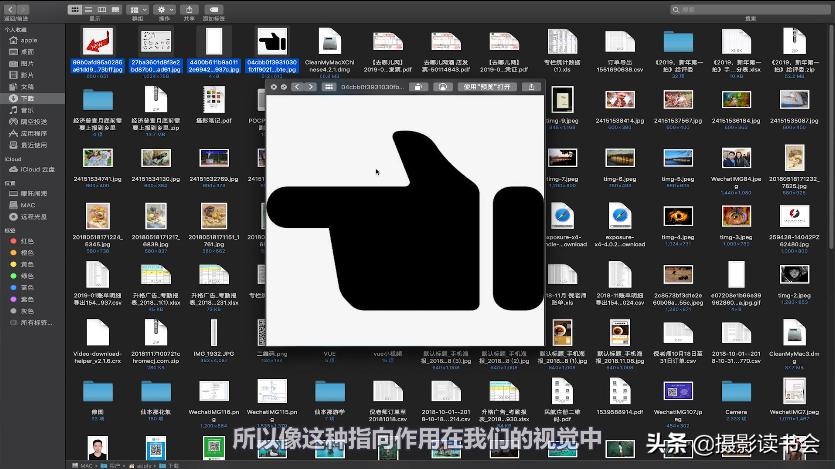Click the Add Tags toolbar icon
835x469 pixels.
click(212, 9)
